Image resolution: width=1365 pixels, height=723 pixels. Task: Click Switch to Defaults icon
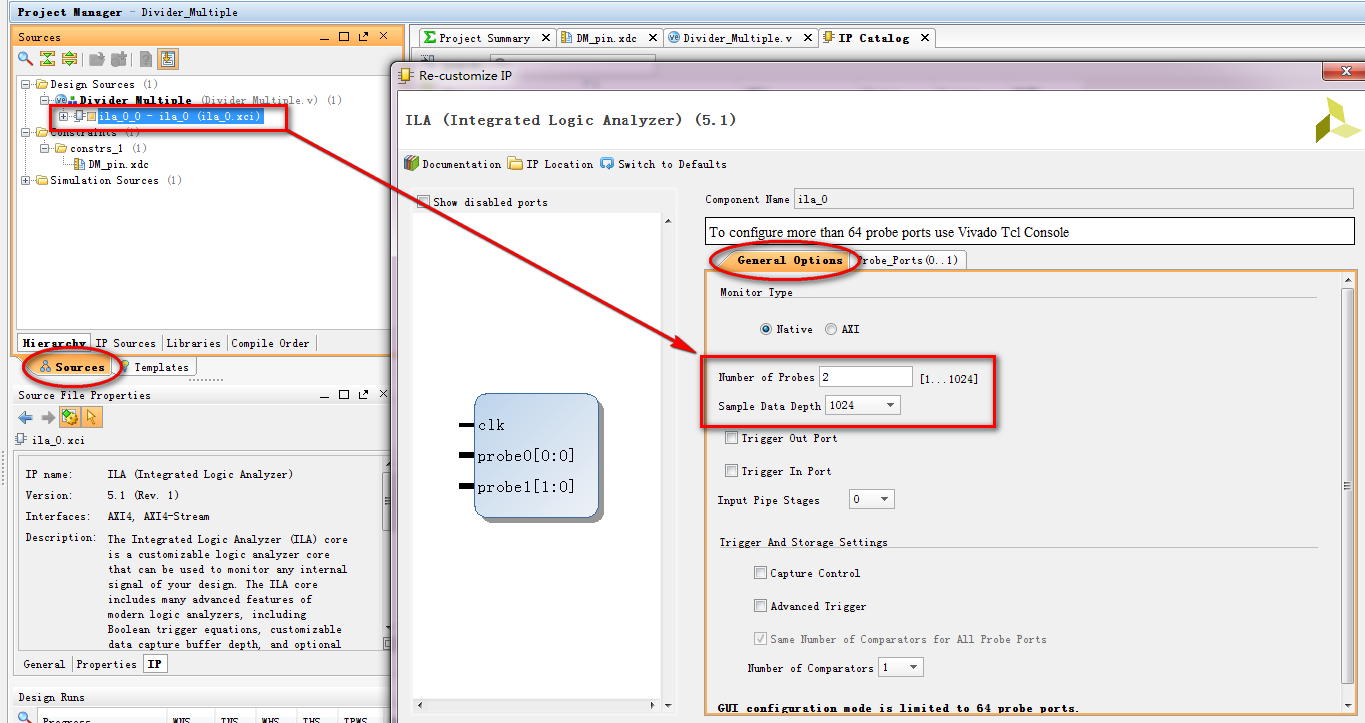(607, 164)
